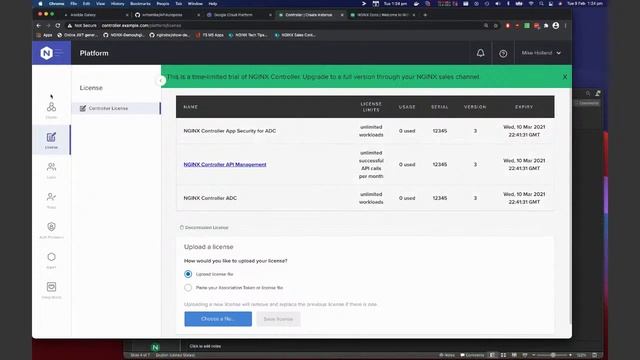Screen dimensions: 640x360
Task: Click the Usage column header
Action: coord(407,107)
